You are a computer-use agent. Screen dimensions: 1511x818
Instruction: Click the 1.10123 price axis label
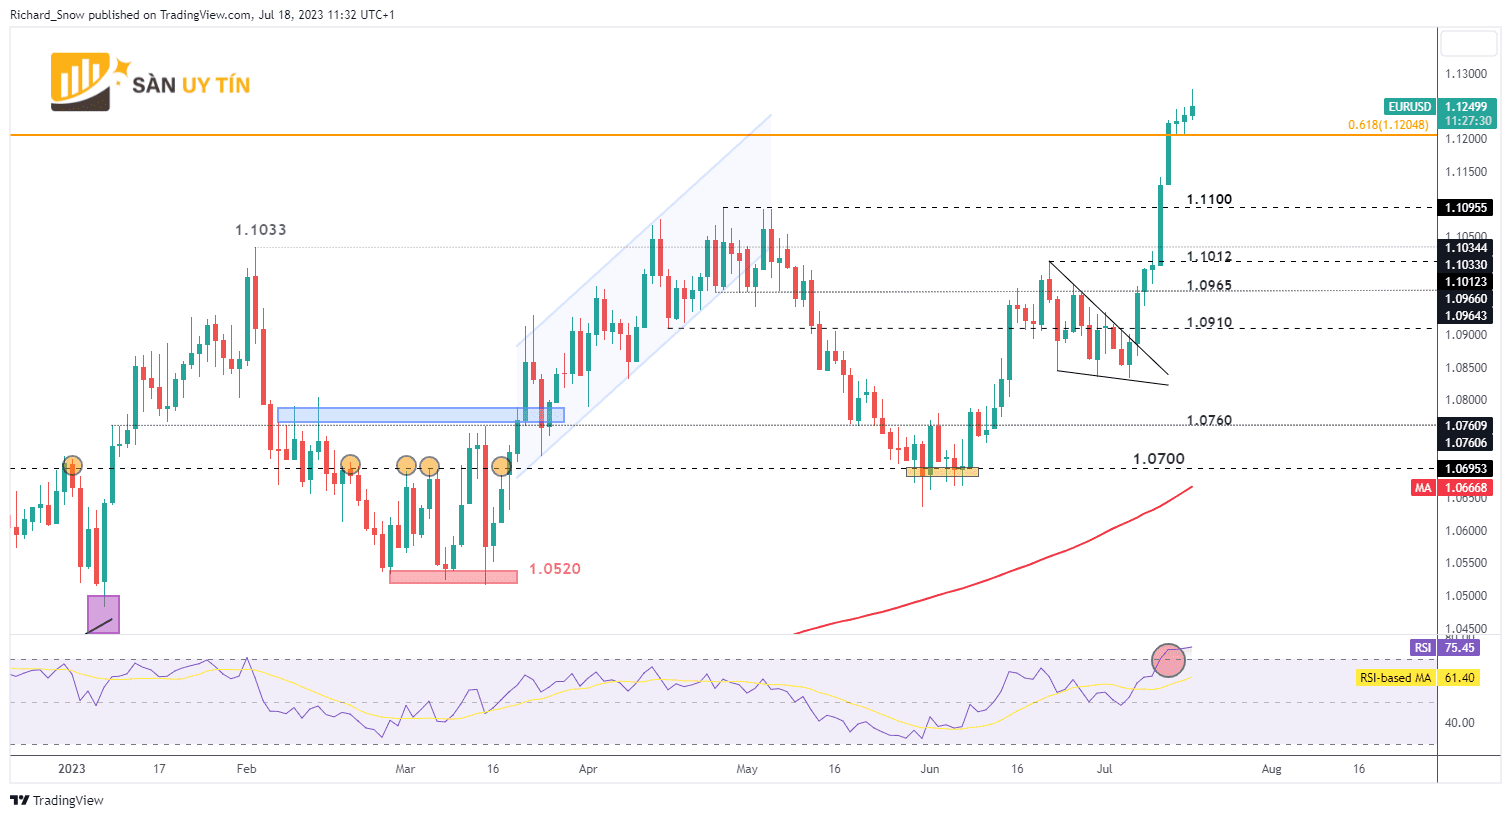[x=1467, y=281]
